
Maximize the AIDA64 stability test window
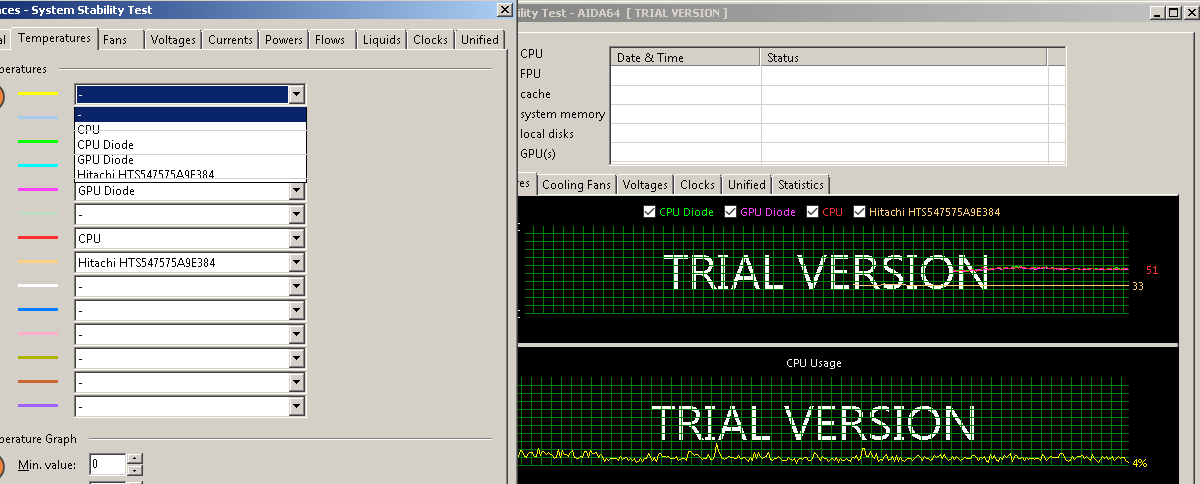(1173, 13)
